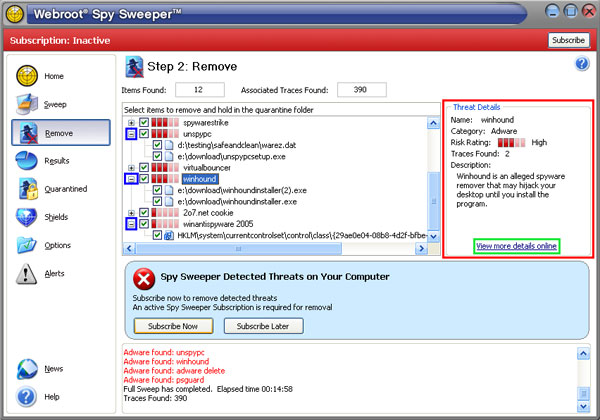The image size is (600, 420).
Task: Click file icon for unspypcsetup.exe
Action: point(169,156)
